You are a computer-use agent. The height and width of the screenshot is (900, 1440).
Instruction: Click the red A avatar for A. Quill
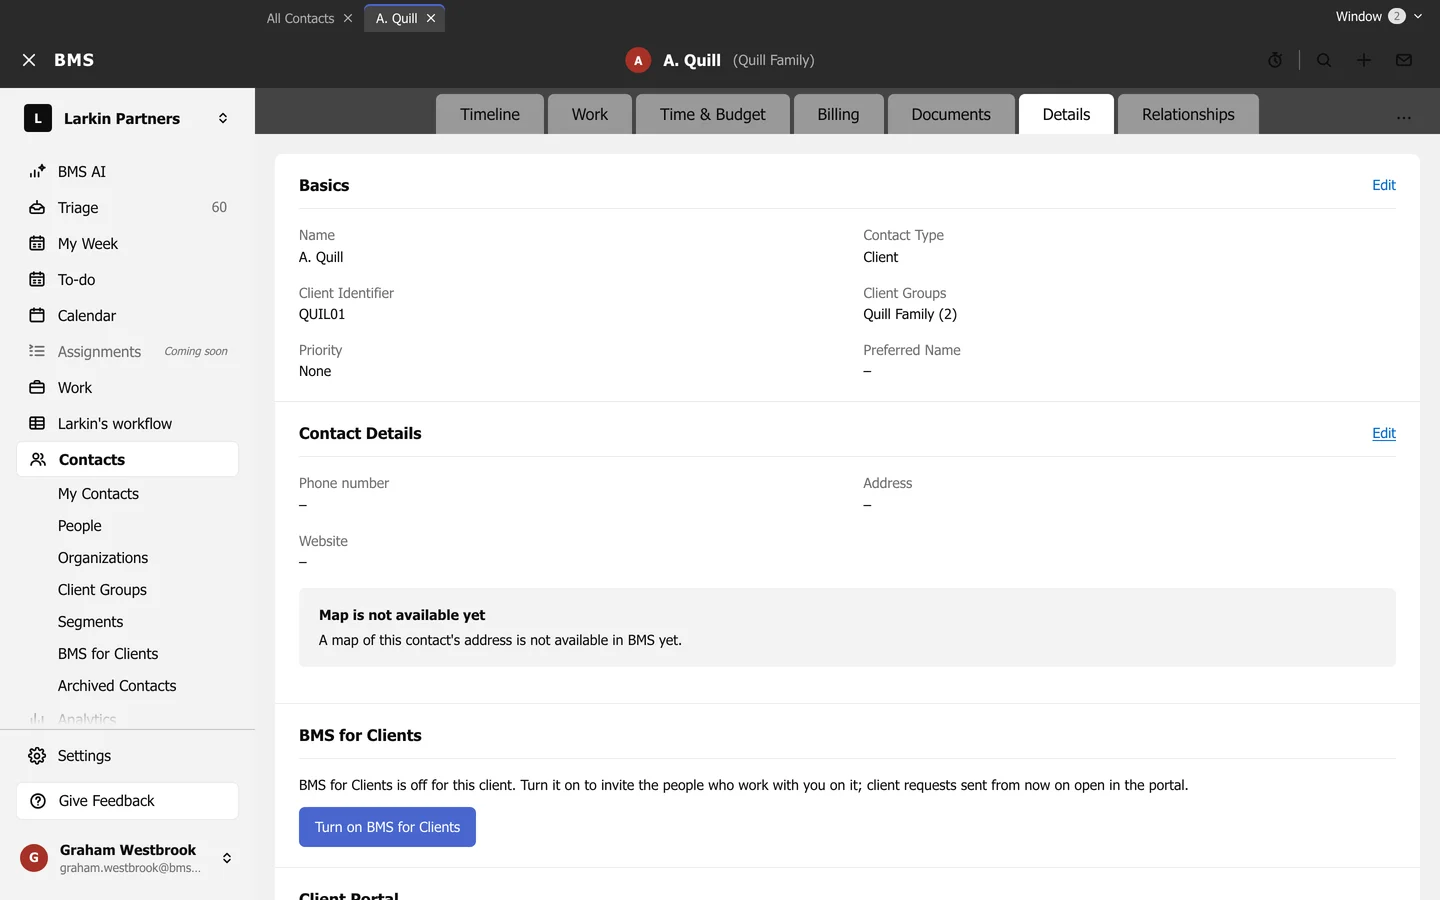click(638, 60)
